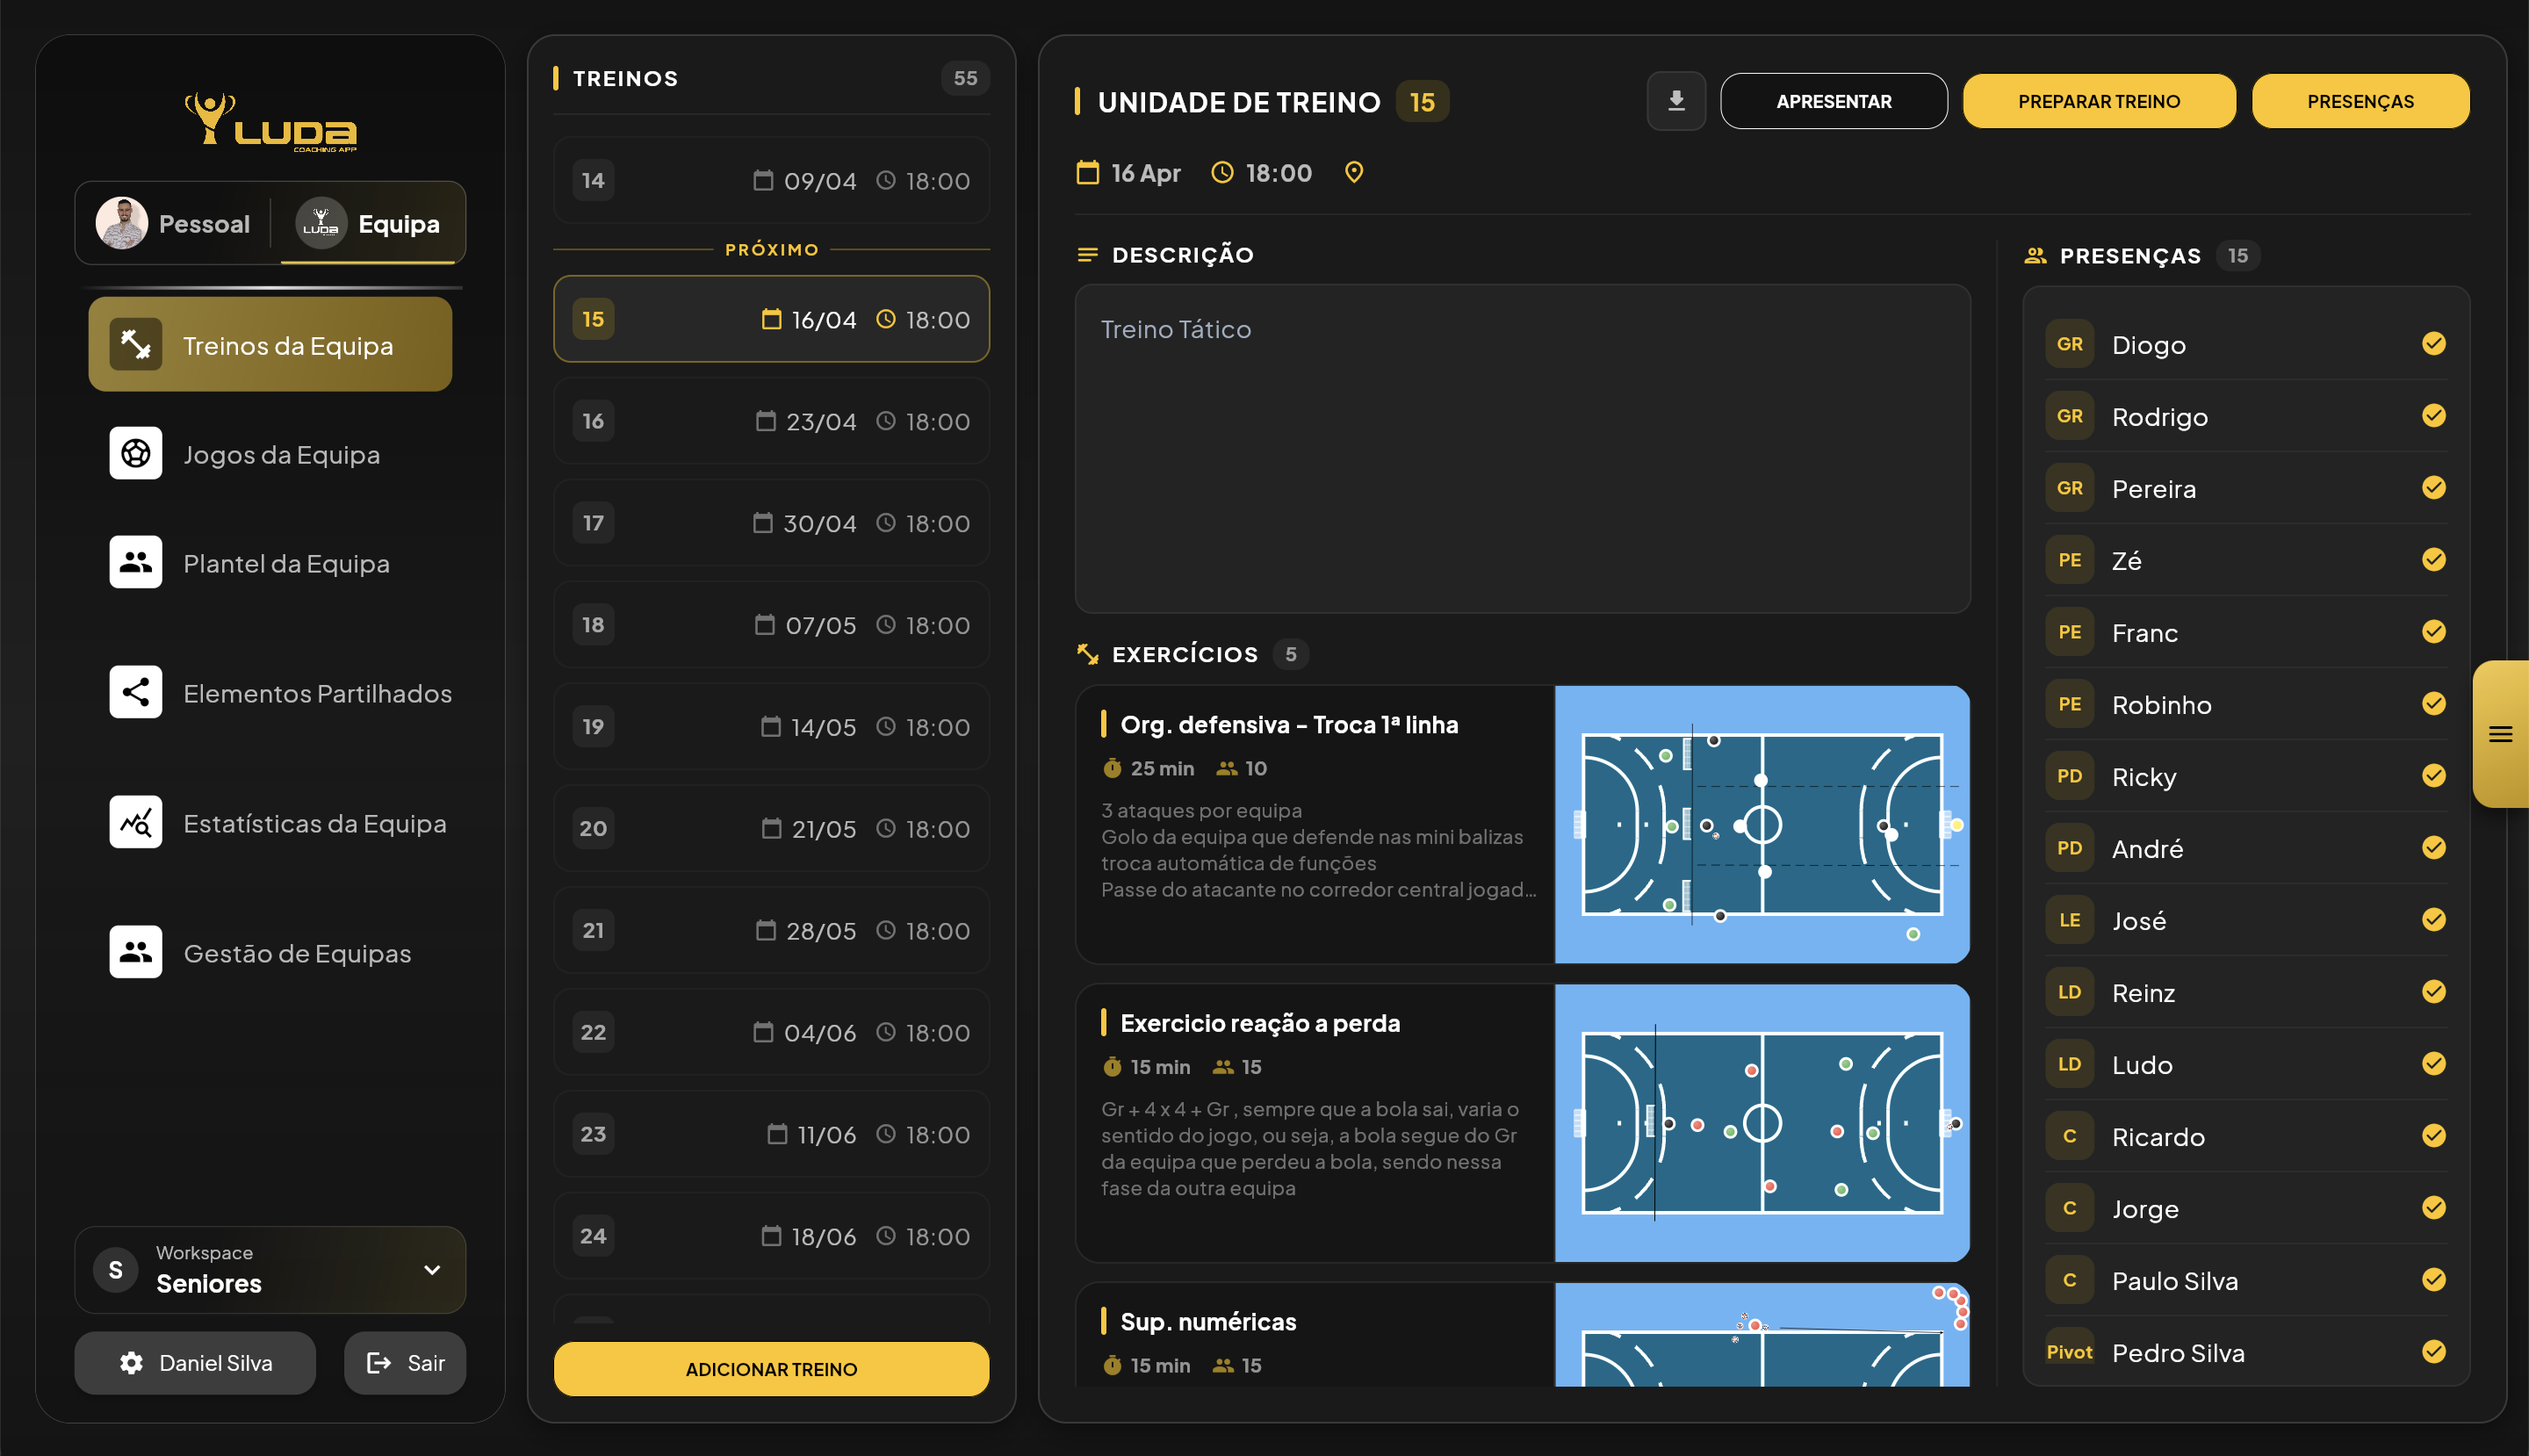
Task: Select training session 16 dated 23/04
Action: [x=770, y=421]
